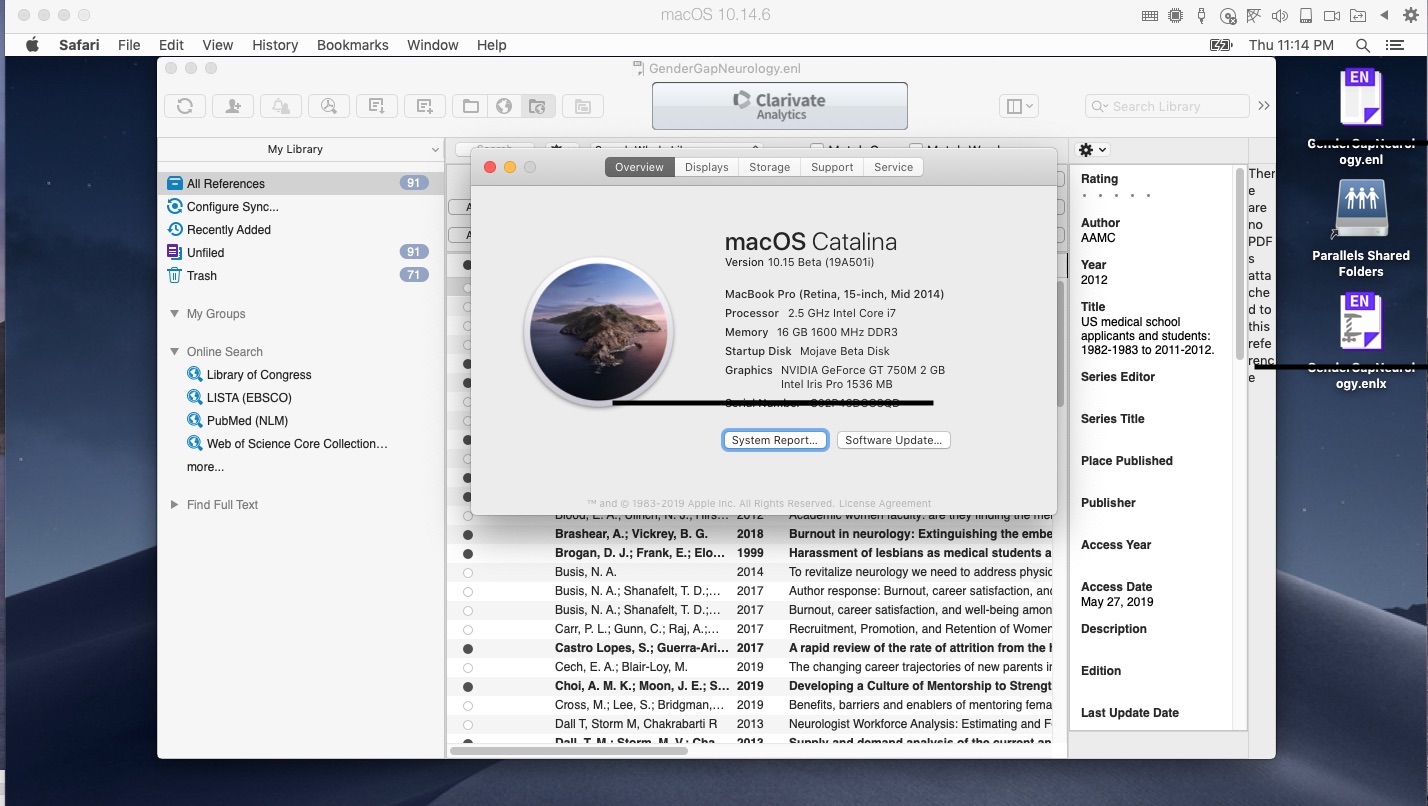This screenshot has width=1428, height=806.
Task: Open the Apple menu
Action: click(32, 45)
